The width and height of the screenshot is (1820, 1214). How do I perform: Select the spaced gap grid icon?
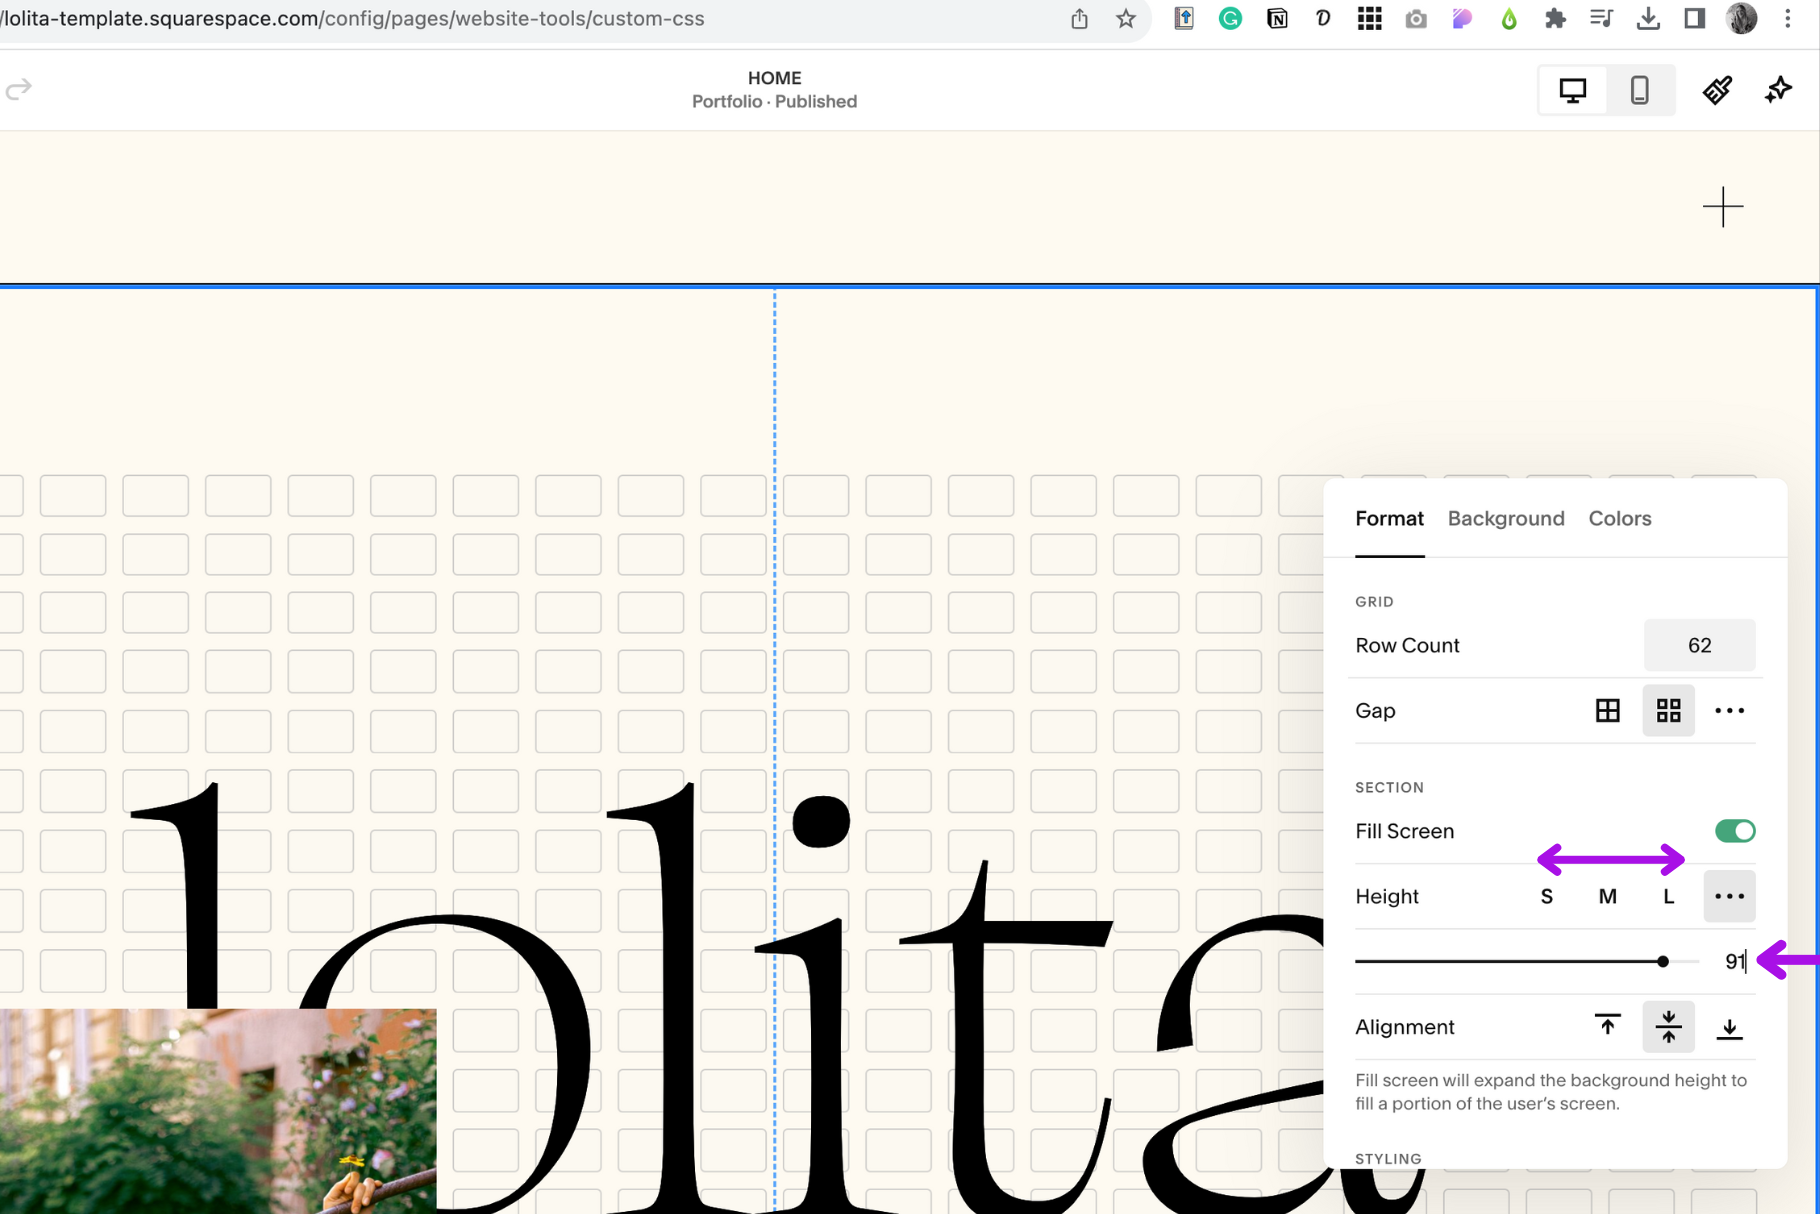point(1669,711)
